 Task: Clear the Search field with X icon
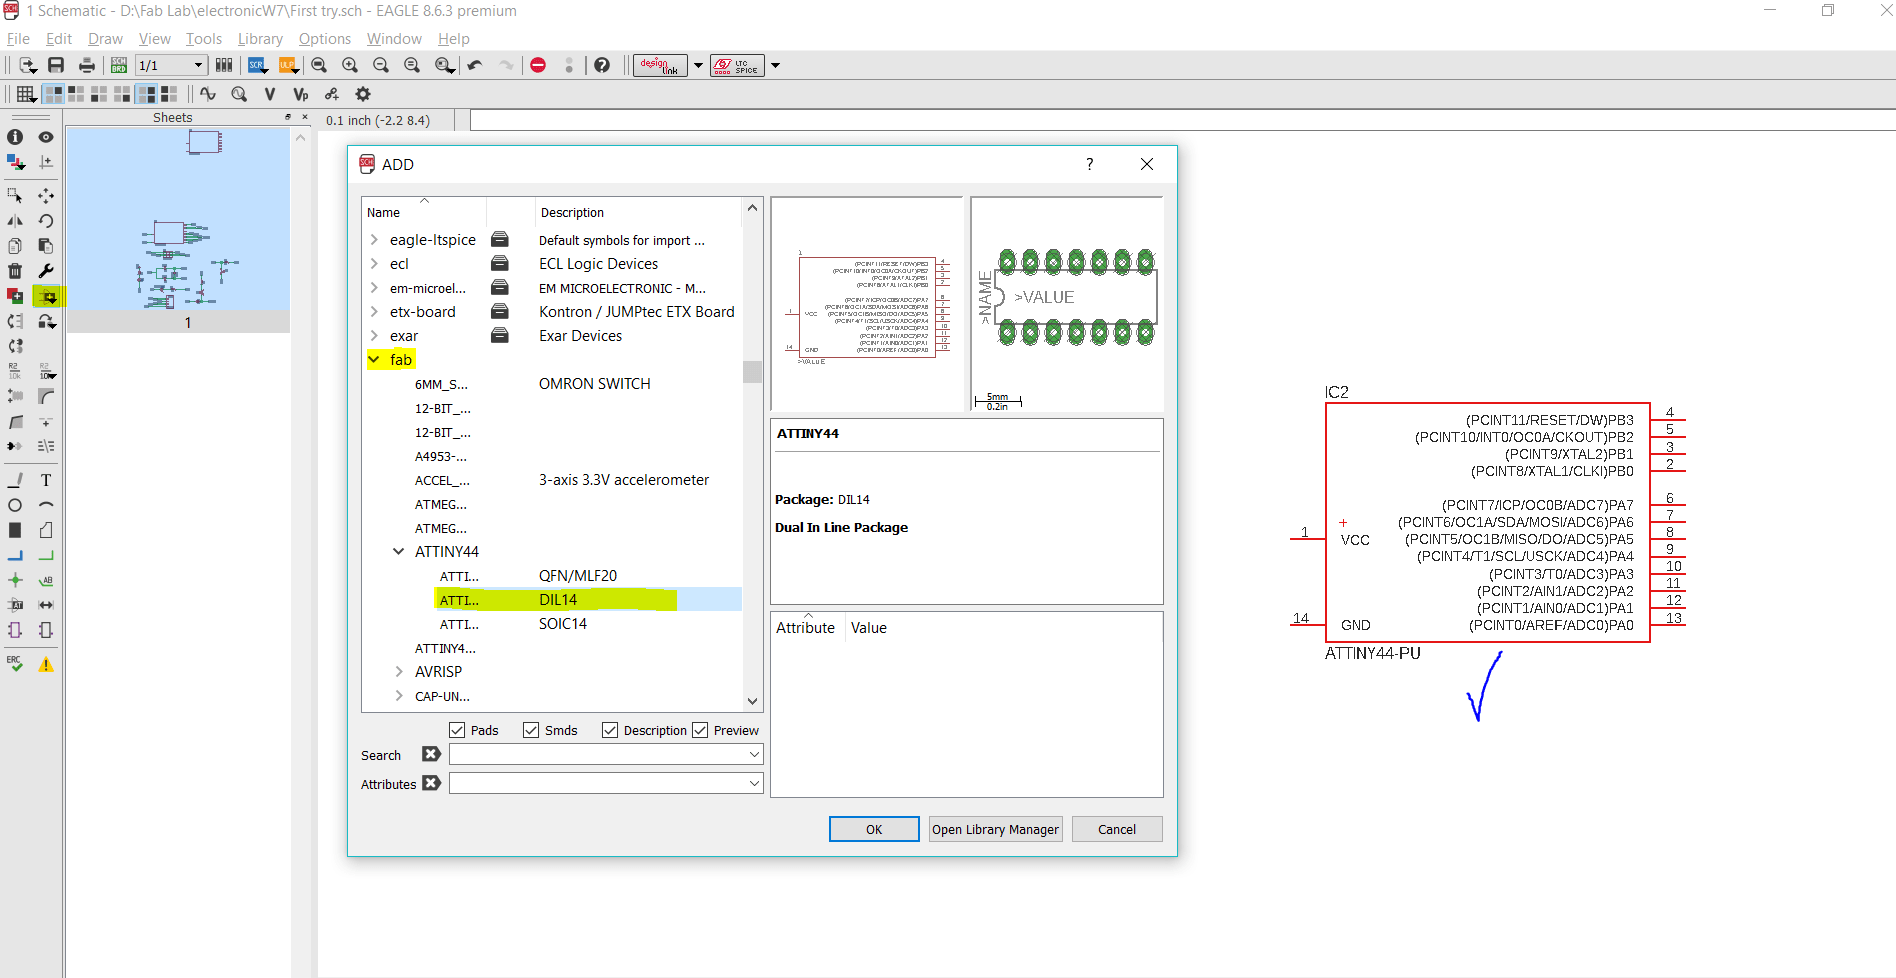pyautogui.click(x=431, y=754)
